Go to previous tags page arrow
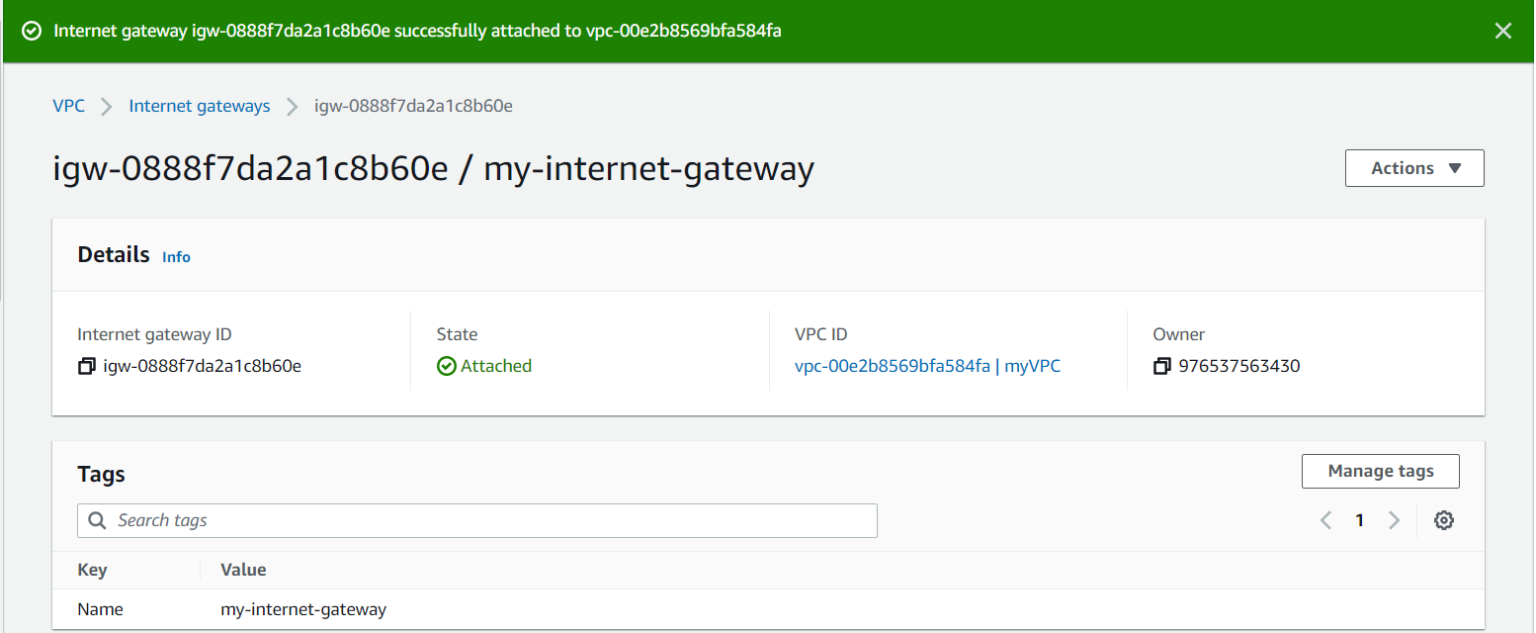The image size is (1536, 633). (x=1326, y=520)
